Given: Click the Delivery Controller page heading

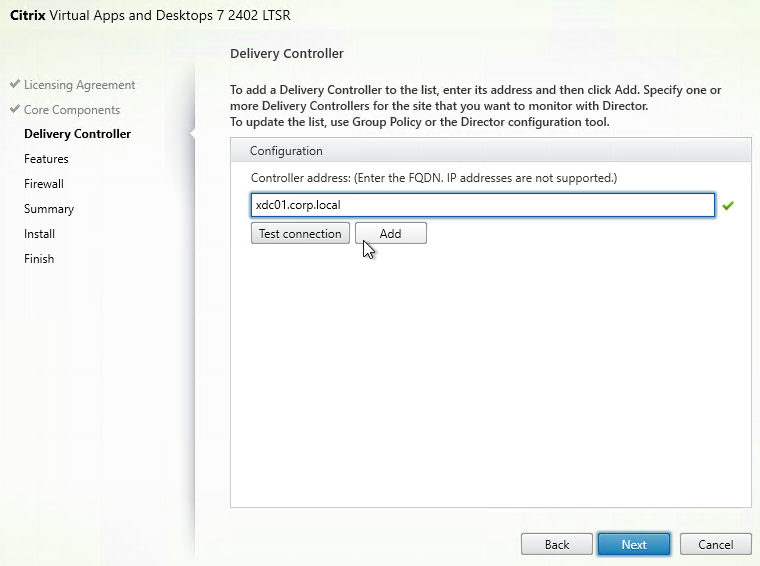Looking at the screenshot, I should click(x=286, y=53).
